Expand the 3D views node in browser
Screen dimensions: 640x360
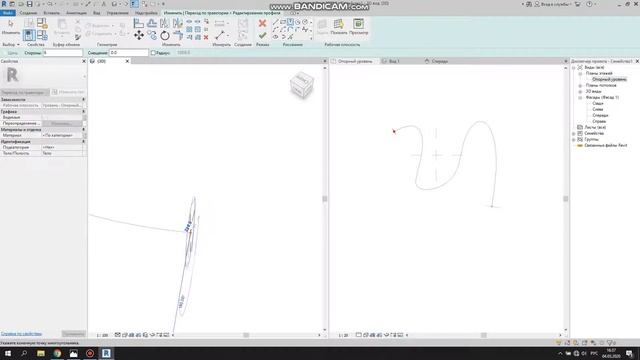580,91
